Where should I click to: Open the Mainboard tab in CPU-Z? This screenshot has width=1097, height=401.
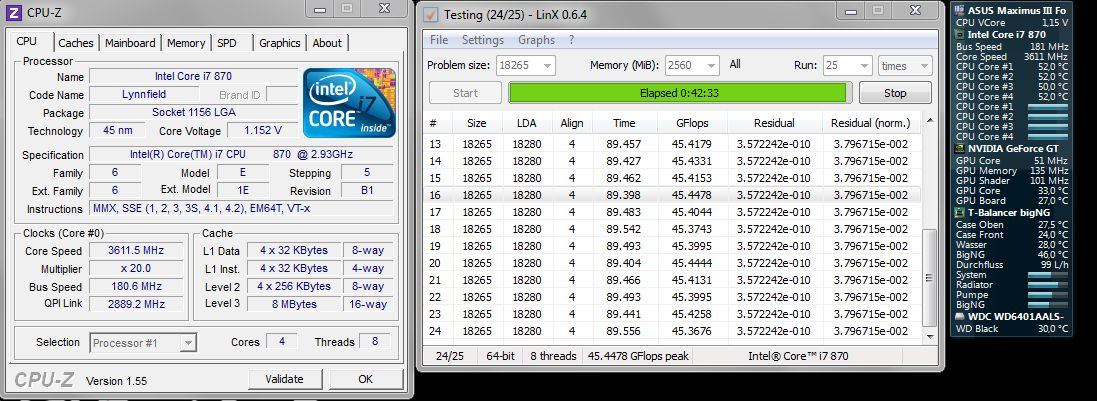coord(131,43)
